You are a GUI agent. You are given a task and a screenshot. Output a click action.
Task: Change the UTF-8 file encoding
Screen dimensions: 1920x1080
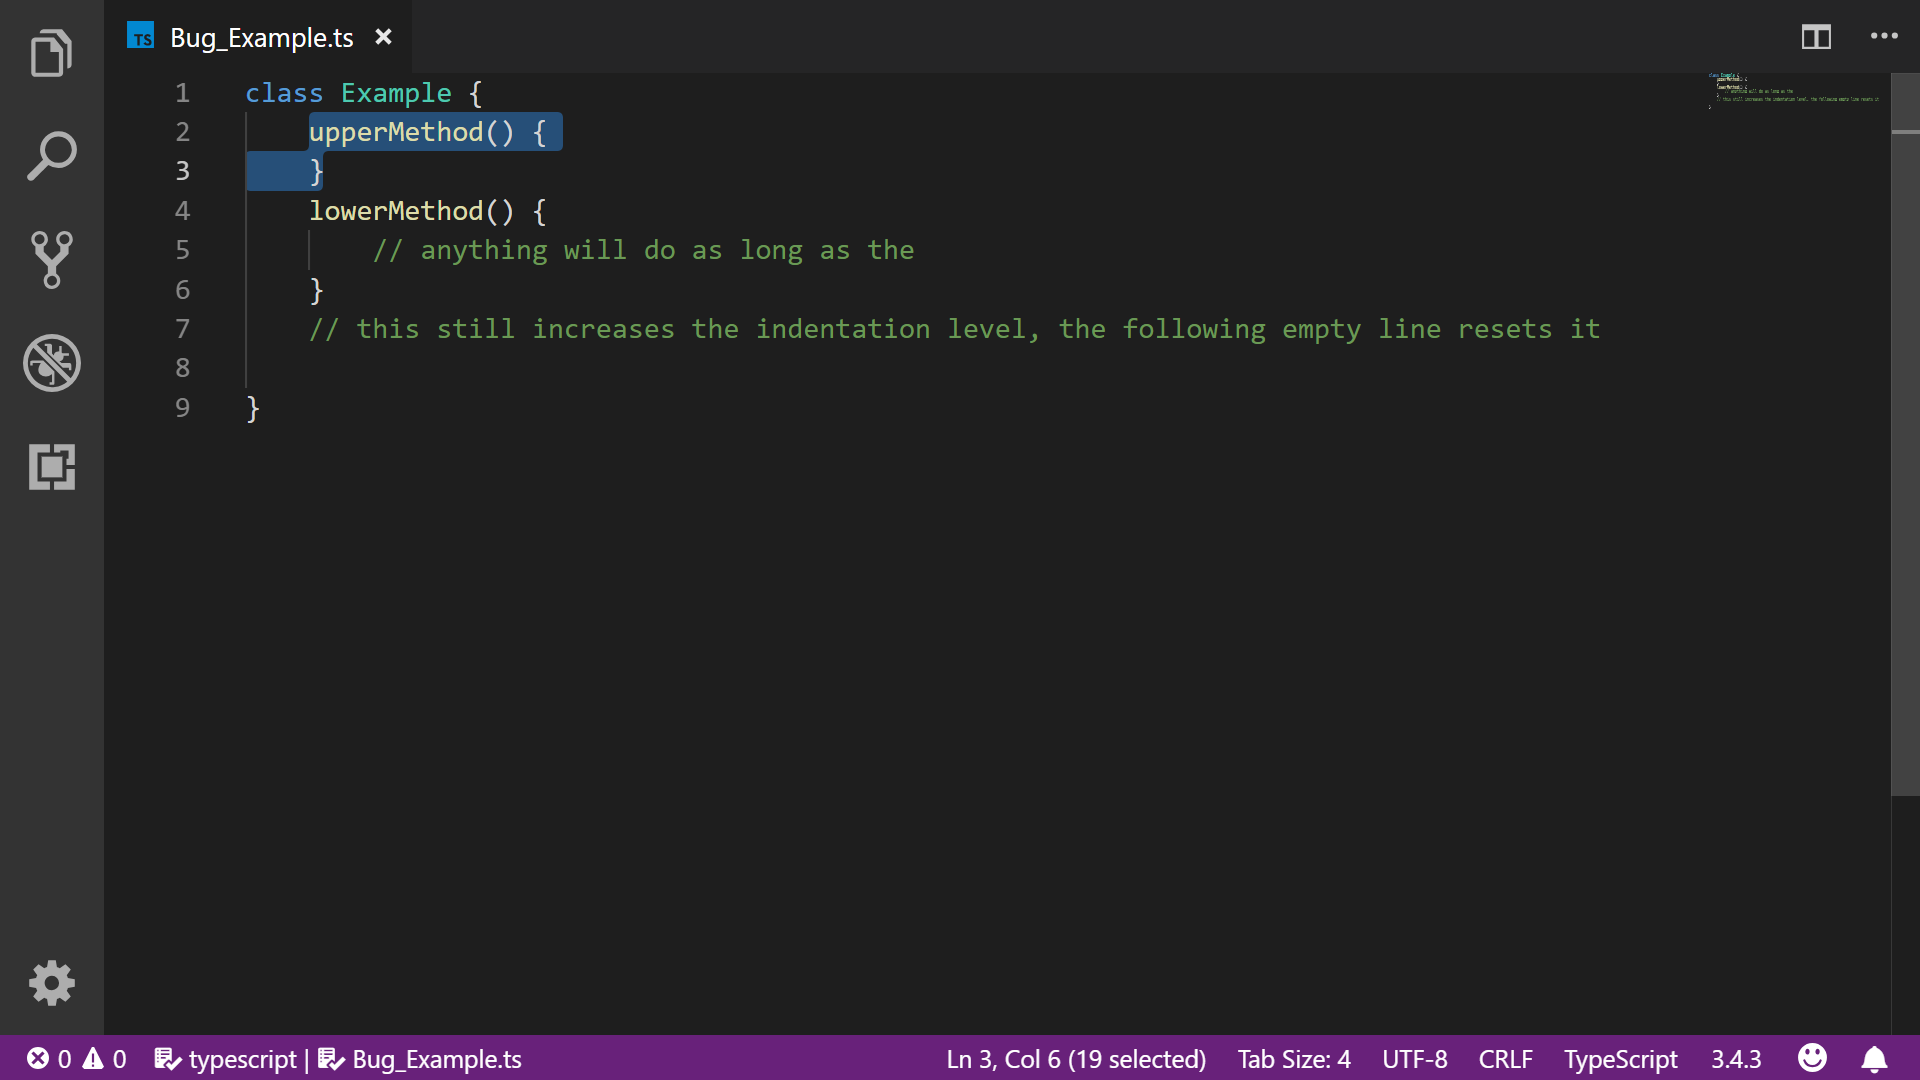coord(1414,1059)
